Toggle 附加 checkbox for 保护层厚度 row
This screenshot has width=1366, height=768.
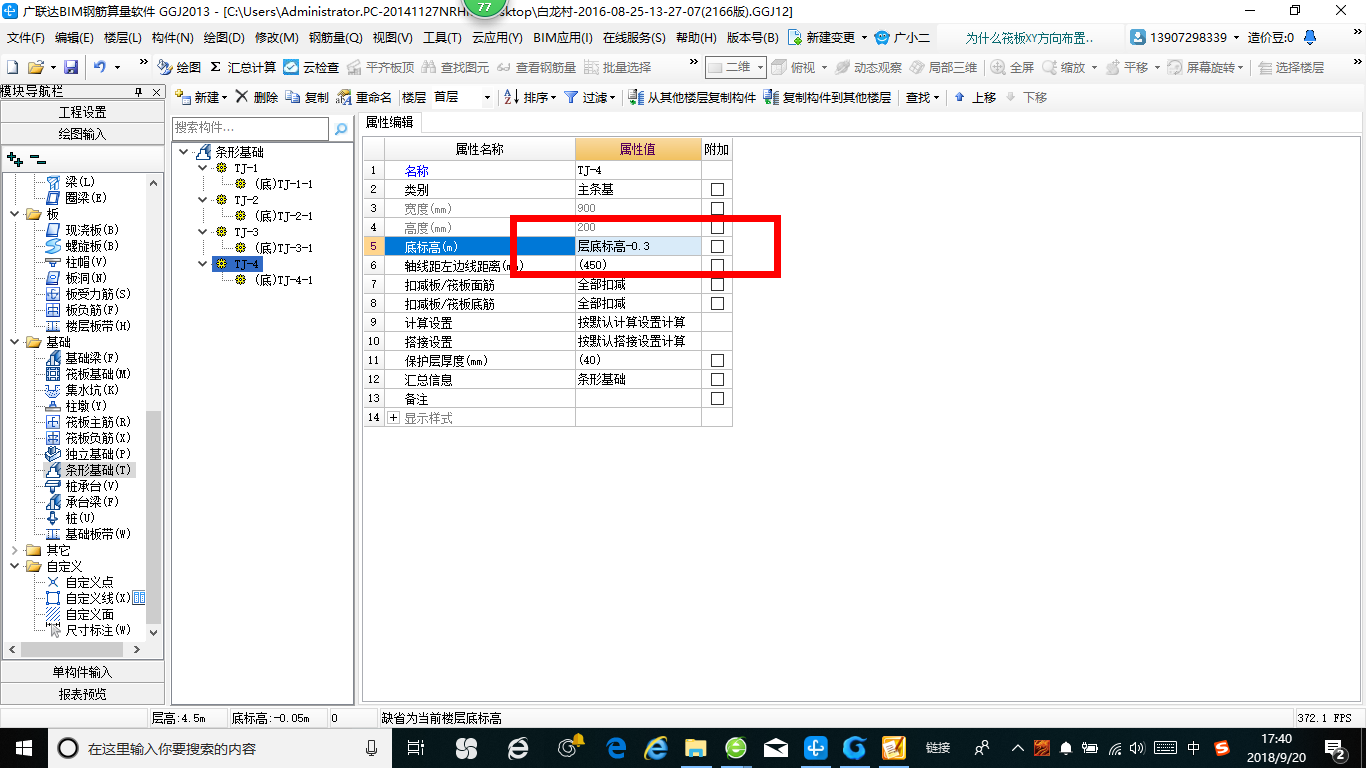point(717,361)
